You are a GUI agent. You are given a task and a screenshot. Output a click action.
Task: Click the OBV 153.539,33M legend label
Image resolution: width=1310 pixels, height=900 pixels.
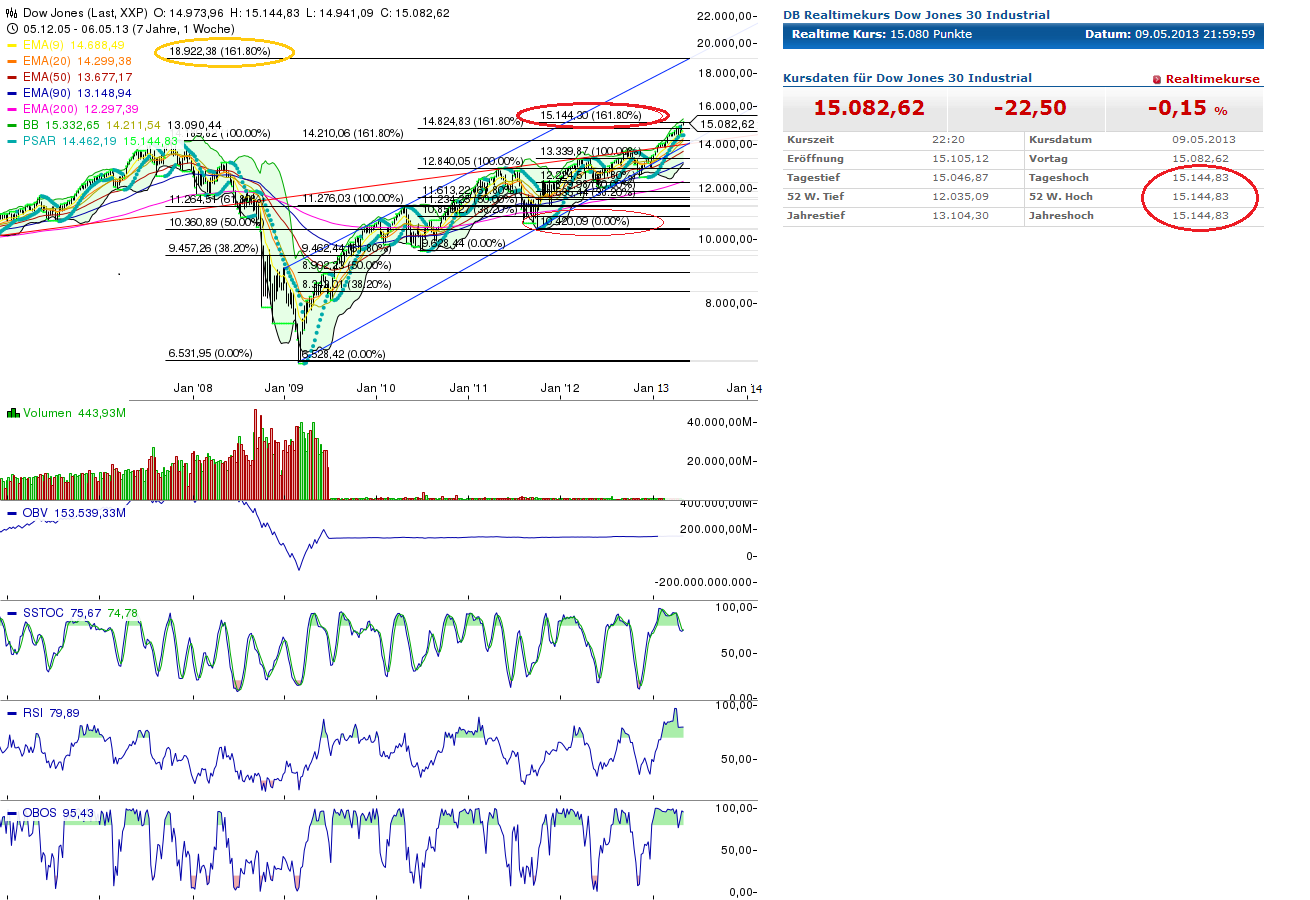click(x=74, y=513)
